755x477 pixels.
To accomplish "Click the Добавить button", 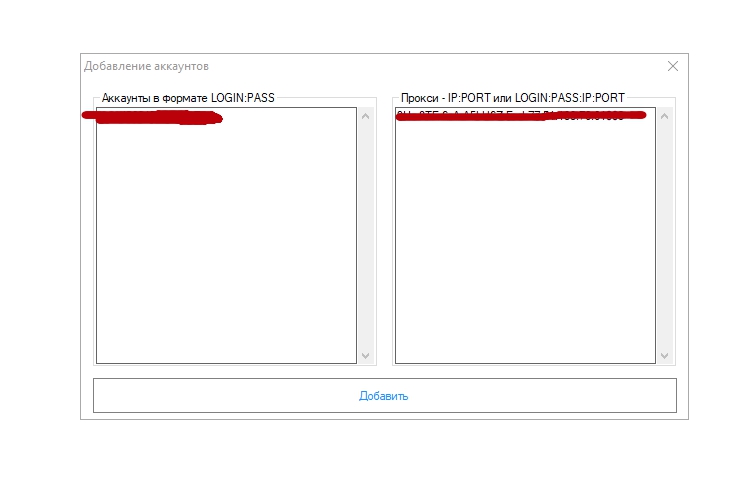I will [385, 396].
